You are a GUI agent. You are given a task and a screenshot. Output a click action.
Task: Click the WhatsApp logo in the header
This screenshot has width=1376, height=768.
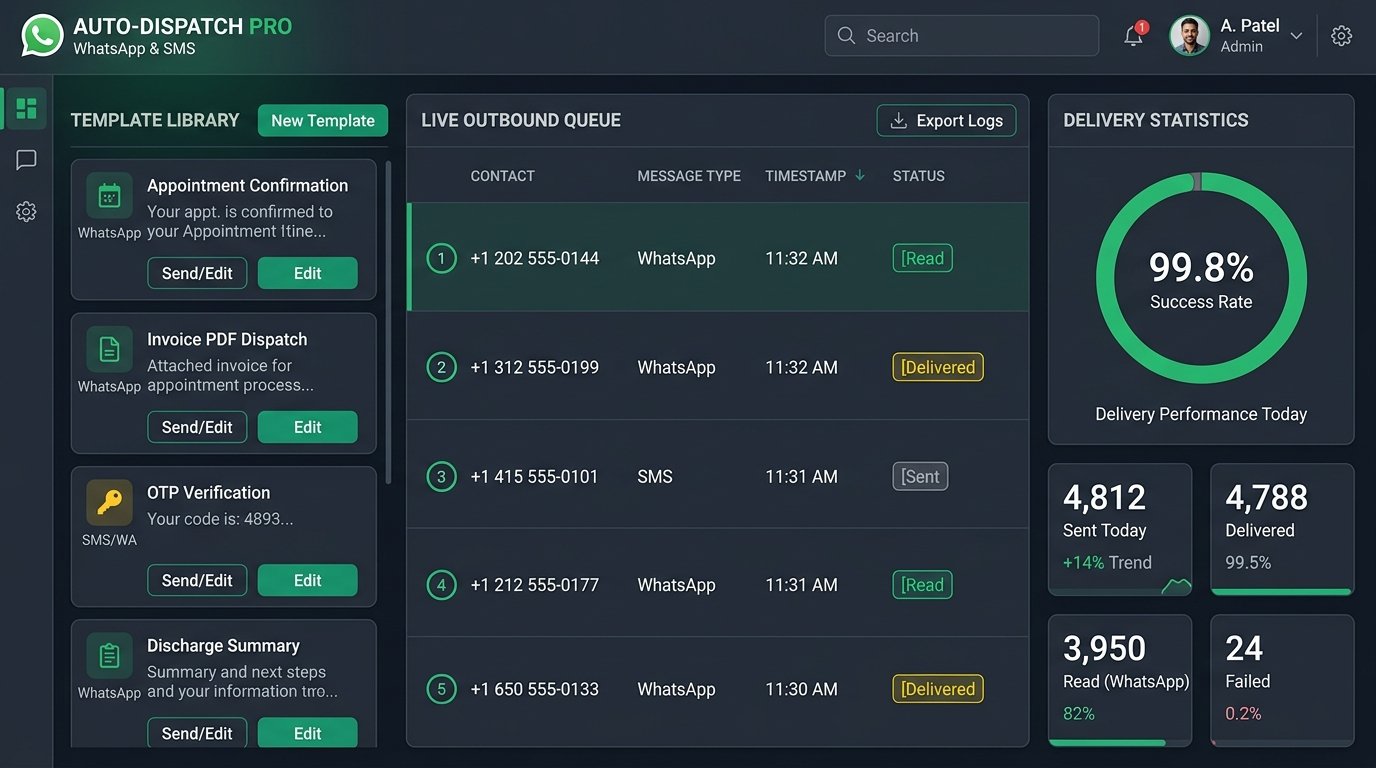click(x=42, y=36)
